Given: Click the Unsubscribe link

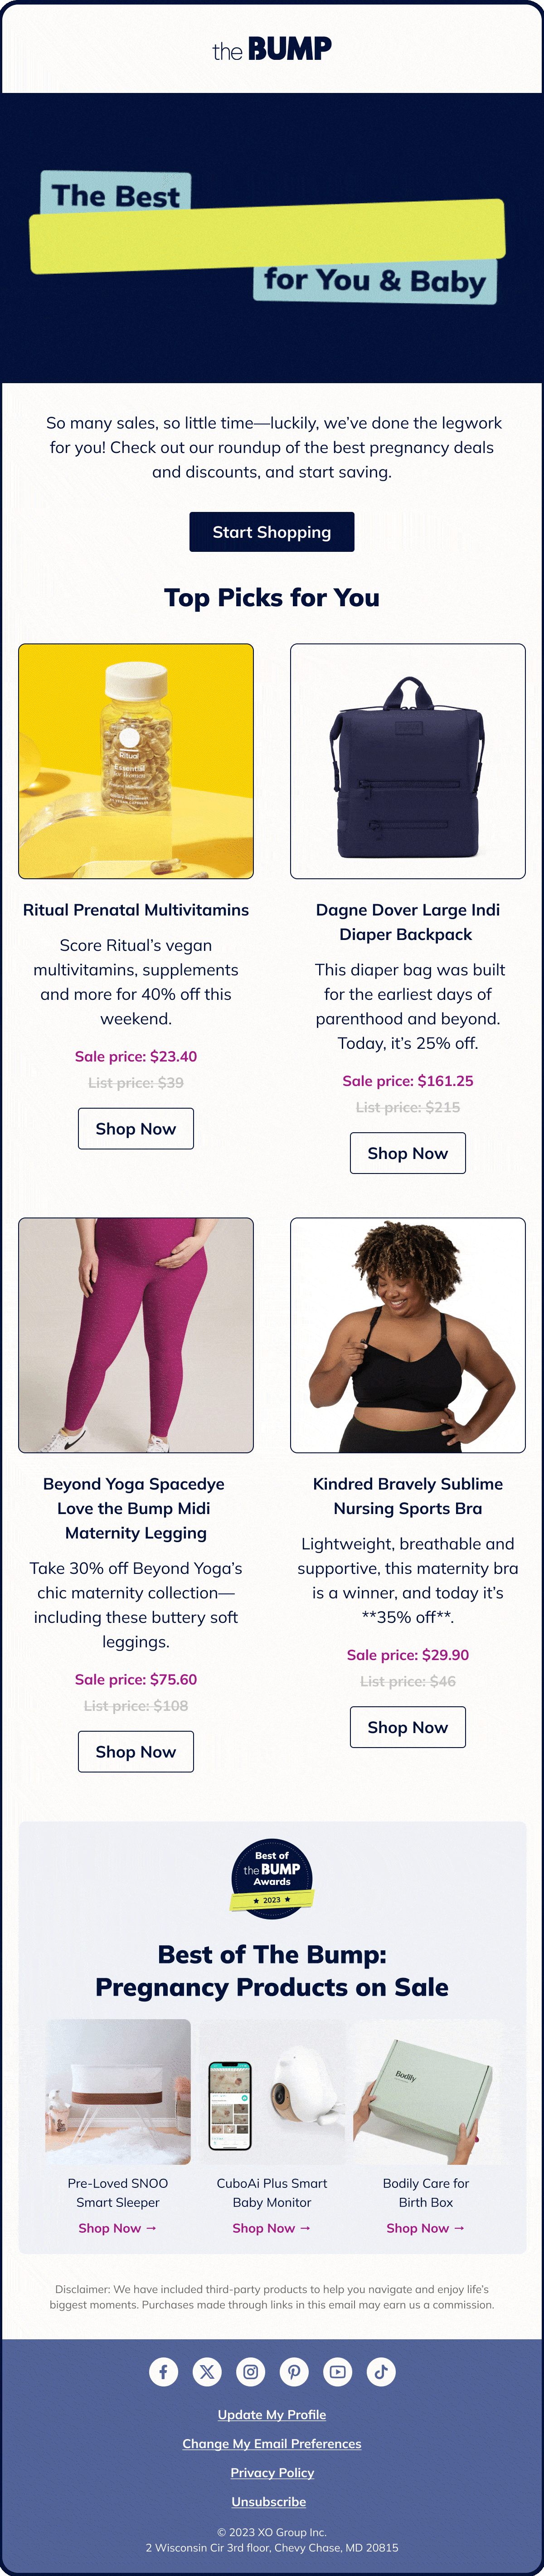Looking at the screenshot, I should tap(269, 2501).
